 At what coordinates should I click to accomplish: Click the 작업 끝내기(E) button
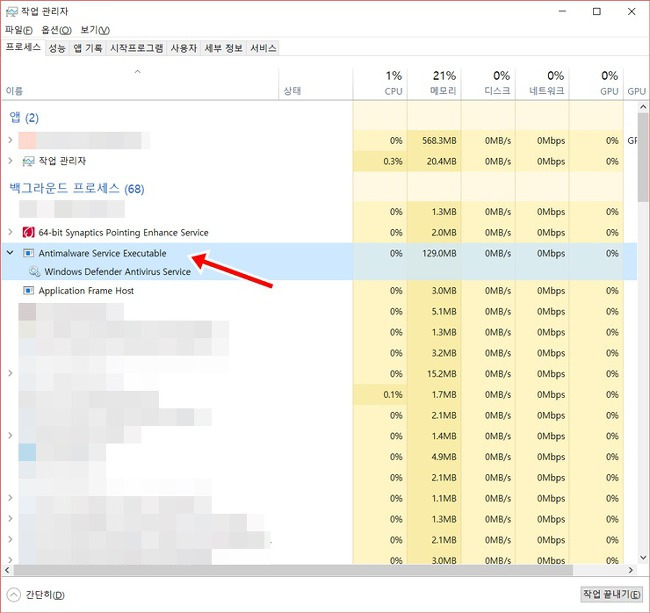point(611,594)
